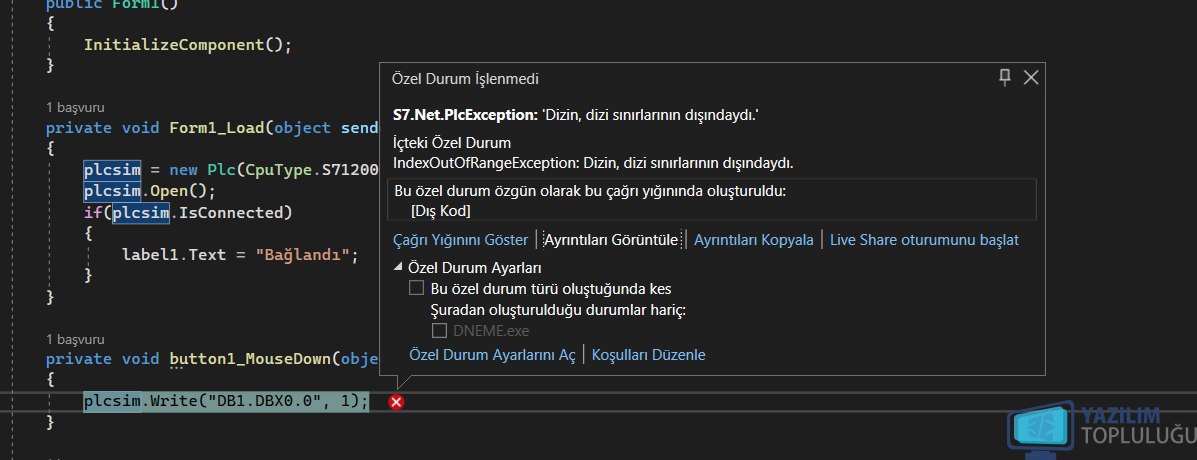Screen dimensions: 1197x460
Task: Select Ayrıntıları Görüntüle link
Action: (x=611, y=240)
